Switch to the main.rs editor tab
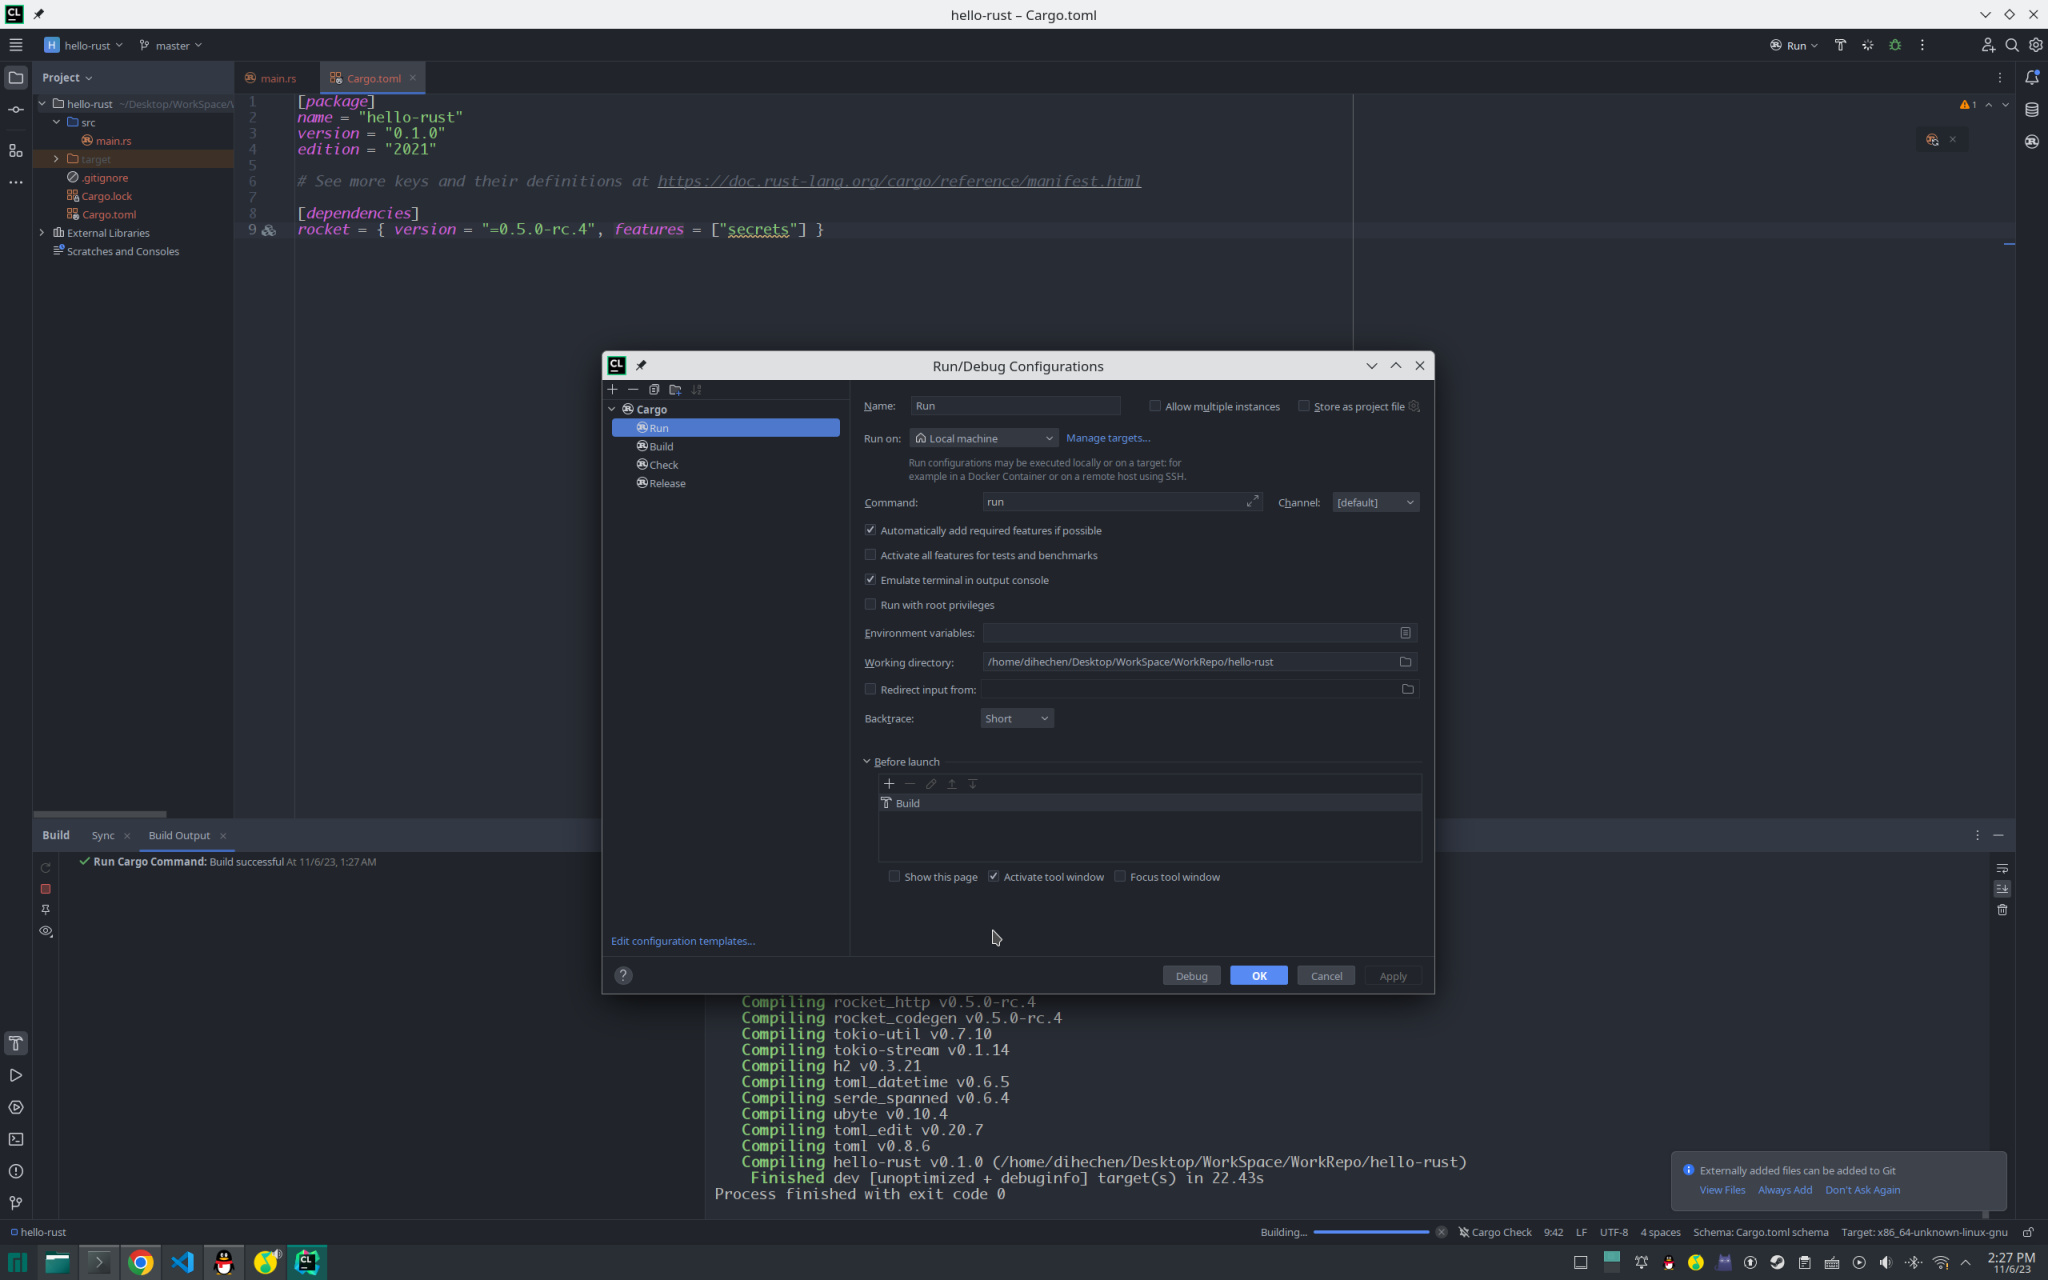Screen dimensions: 2048x1280 tap(277, 78)
